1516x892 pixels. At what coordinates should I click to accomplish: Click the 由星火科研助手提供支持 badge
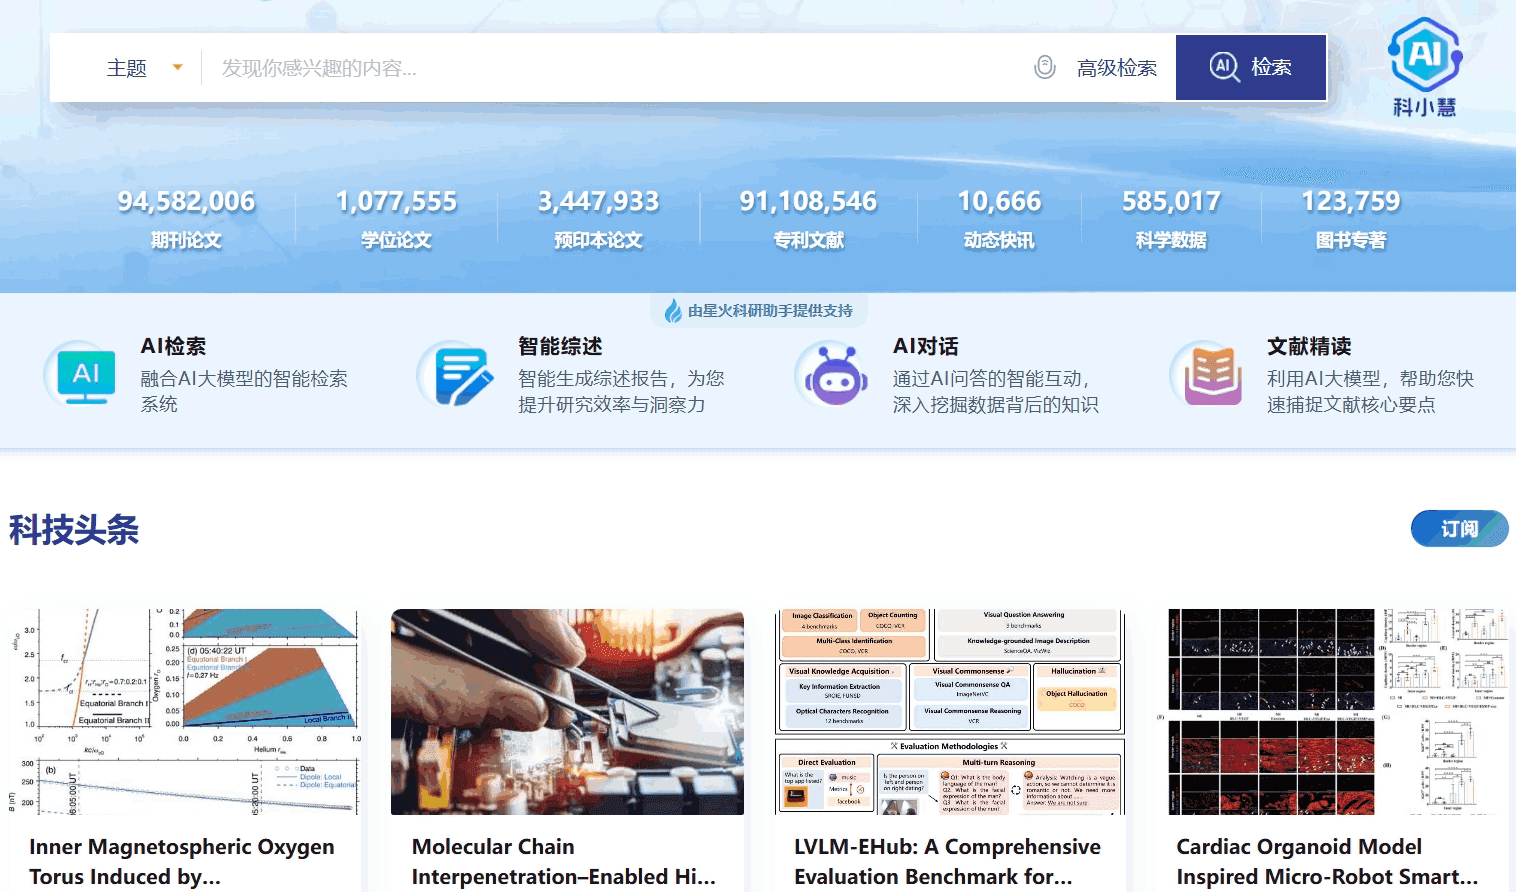[758, 310]
